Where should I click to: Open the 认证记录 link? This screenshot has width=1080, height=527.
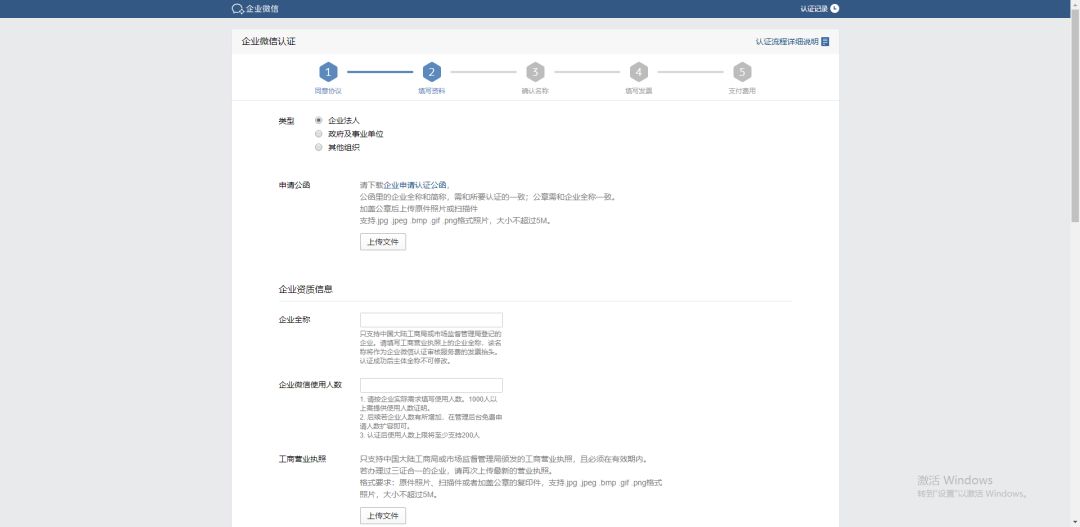click(813, 8)
